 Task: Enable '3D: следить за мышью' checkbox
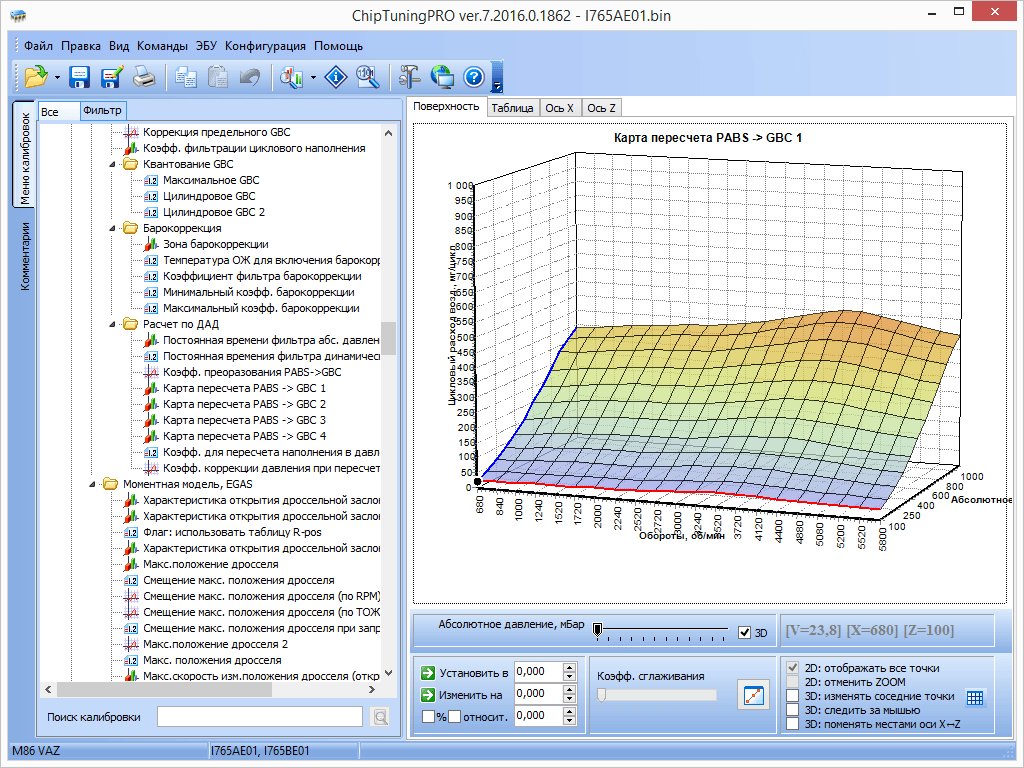pos(793,710)
